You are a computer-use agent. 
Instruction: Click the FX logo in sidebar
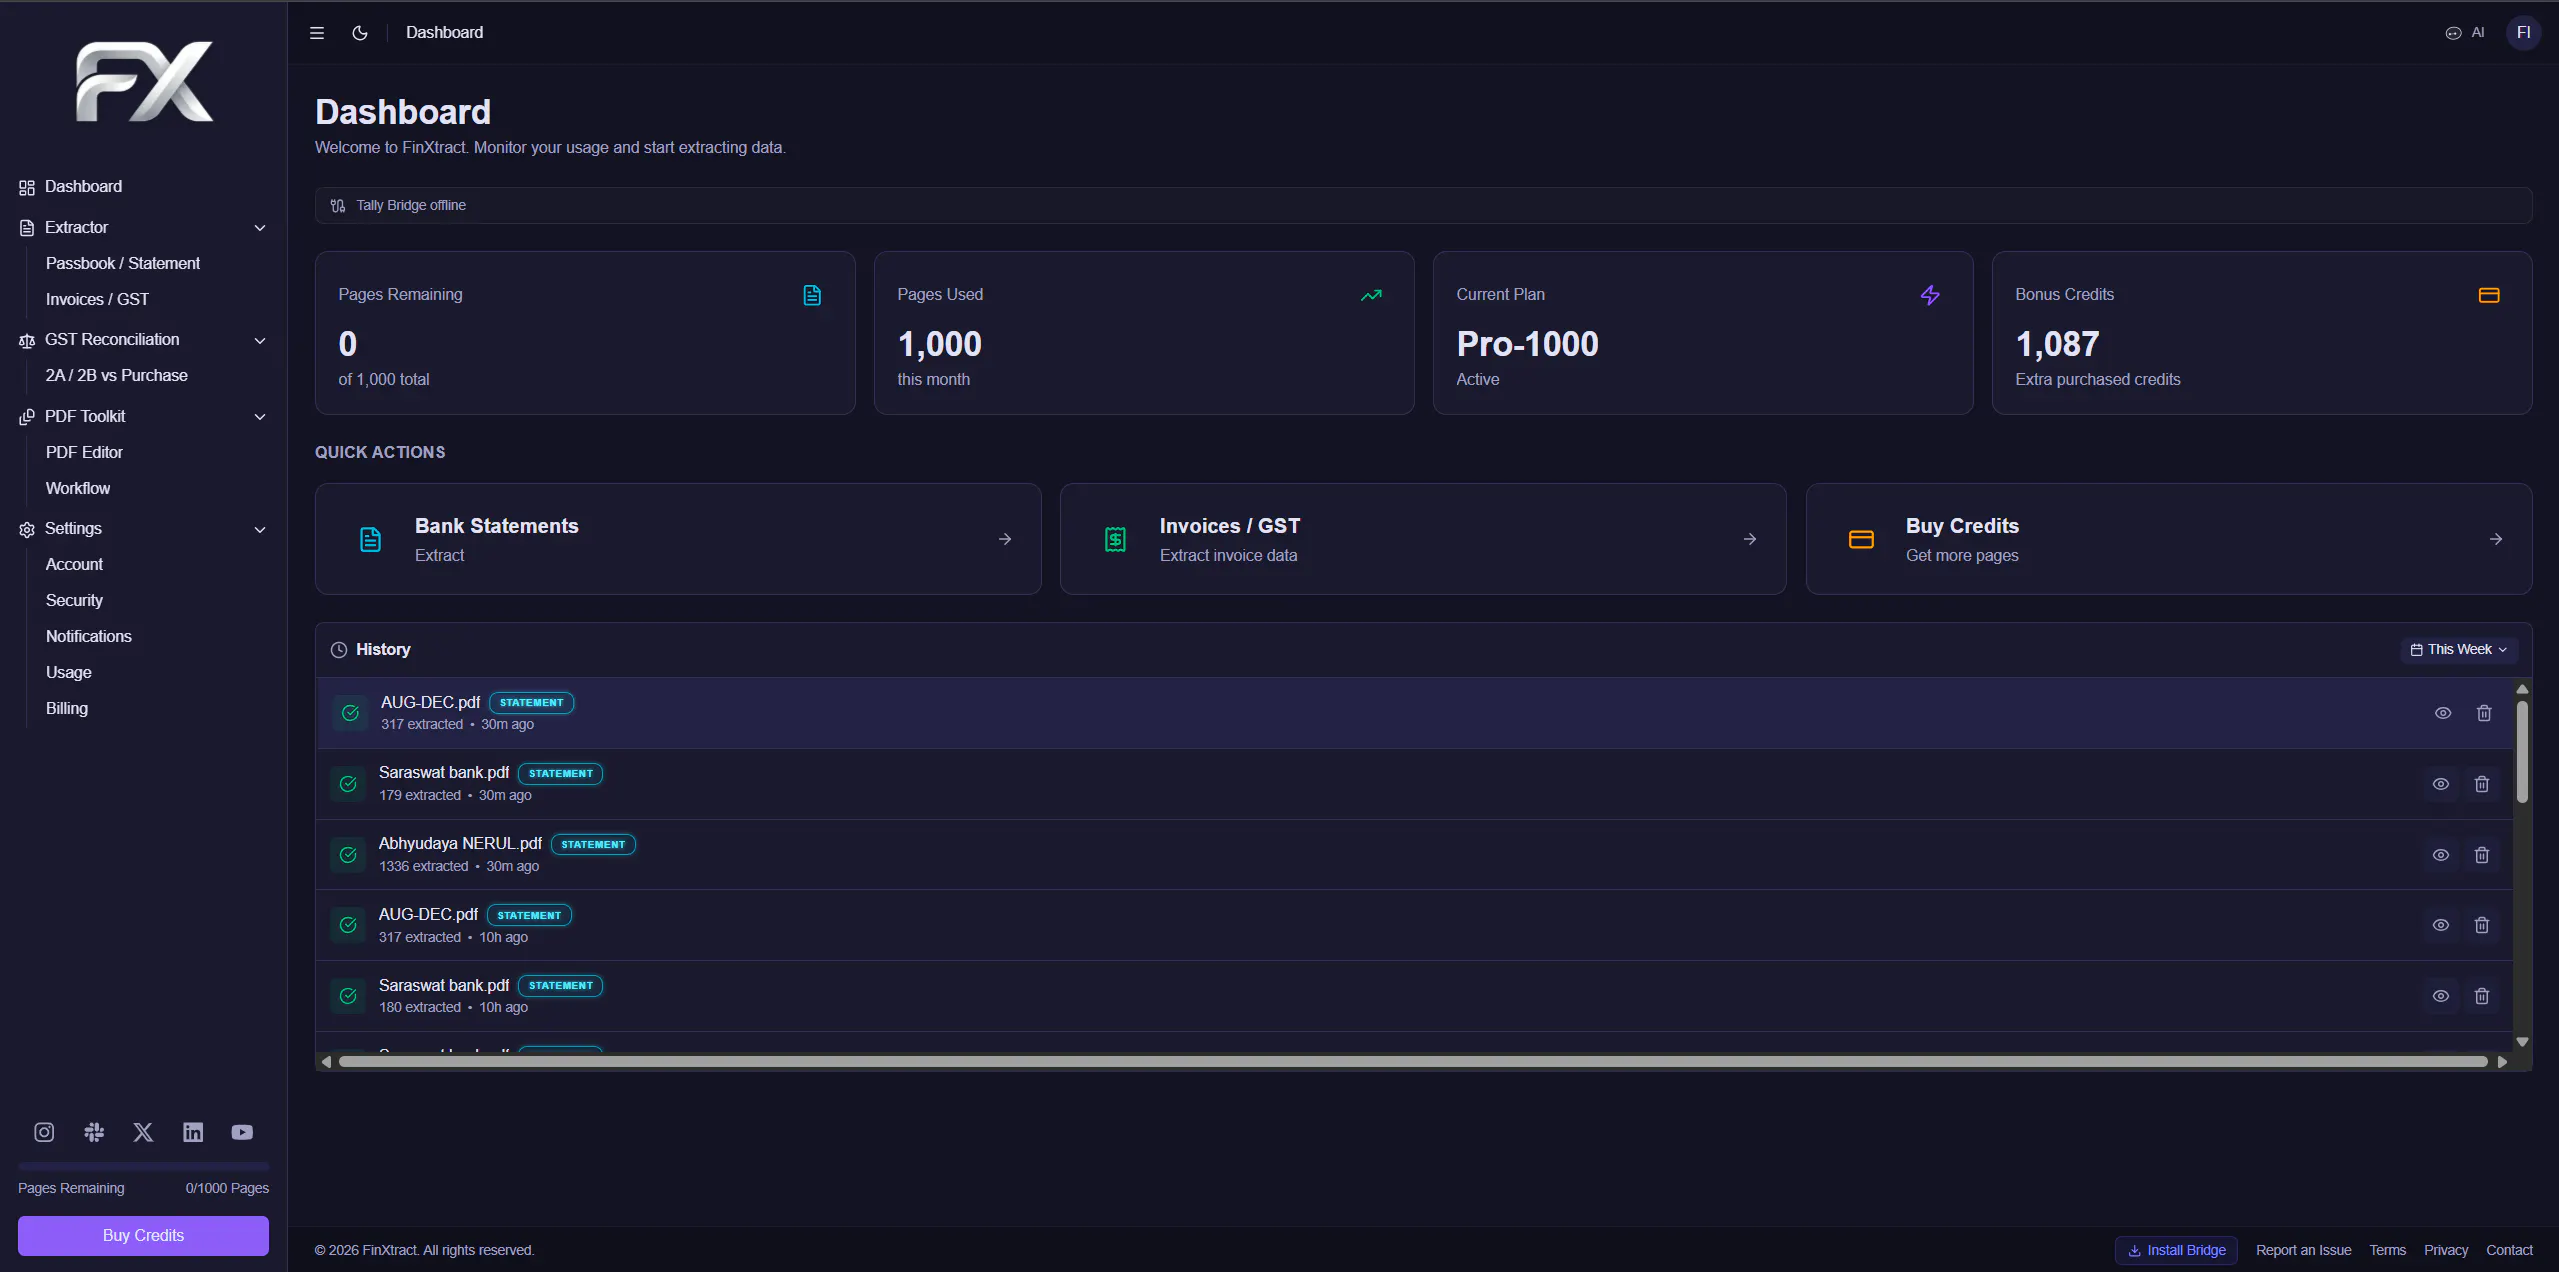click(144, 82)
